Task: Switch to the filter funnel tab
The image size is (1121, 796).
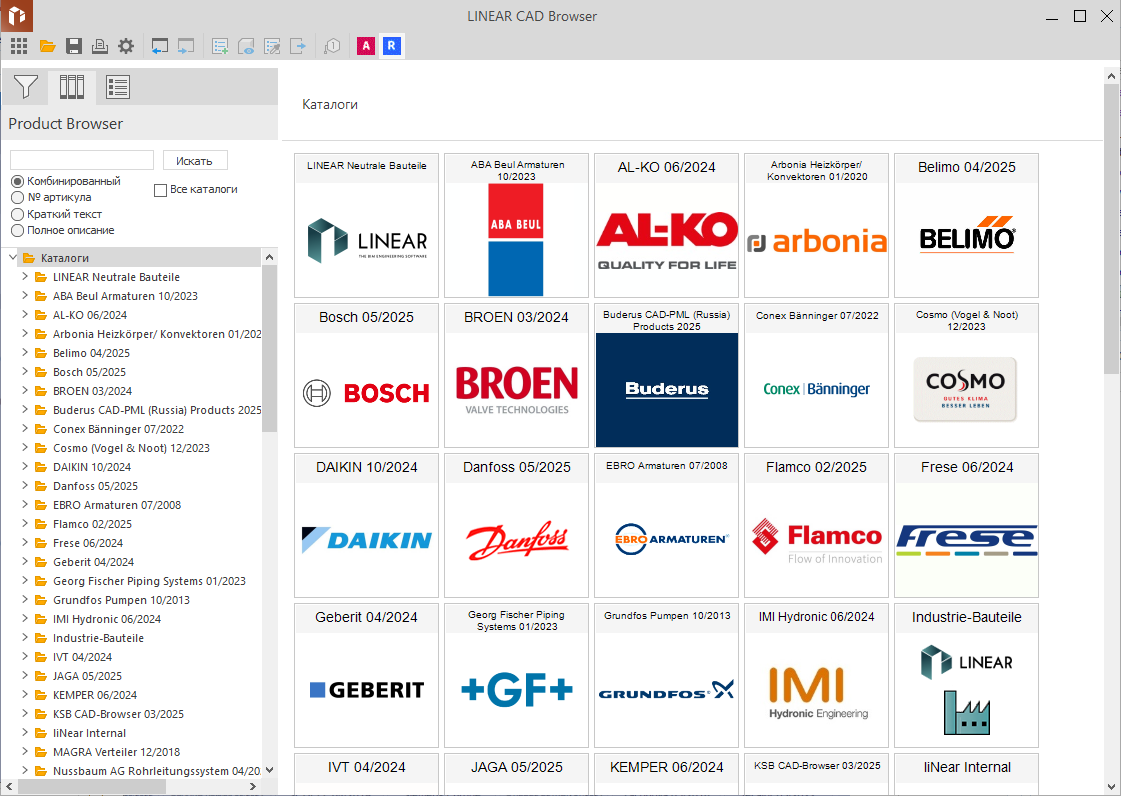Action: click(x=26, y=87)
